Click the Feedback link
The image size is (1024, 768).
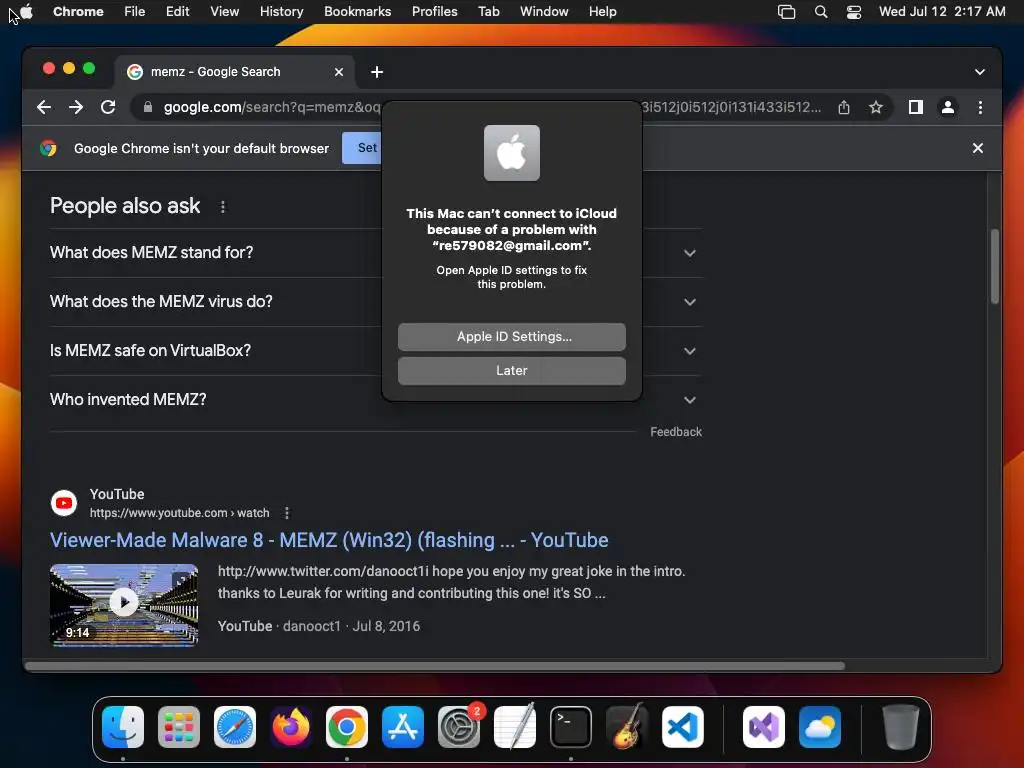pos(676,432)
